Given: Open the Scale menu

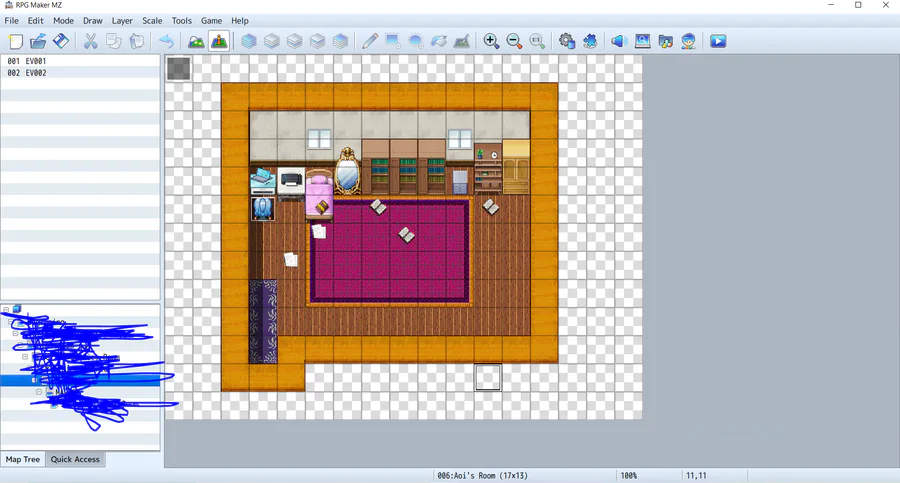Looking at the screenshot, I should point(152,21).
